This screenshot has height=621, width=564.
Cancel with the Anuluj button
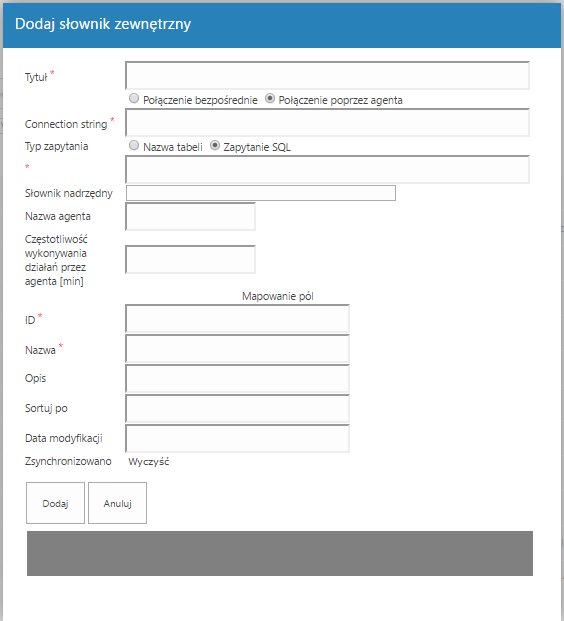point(117,503)
